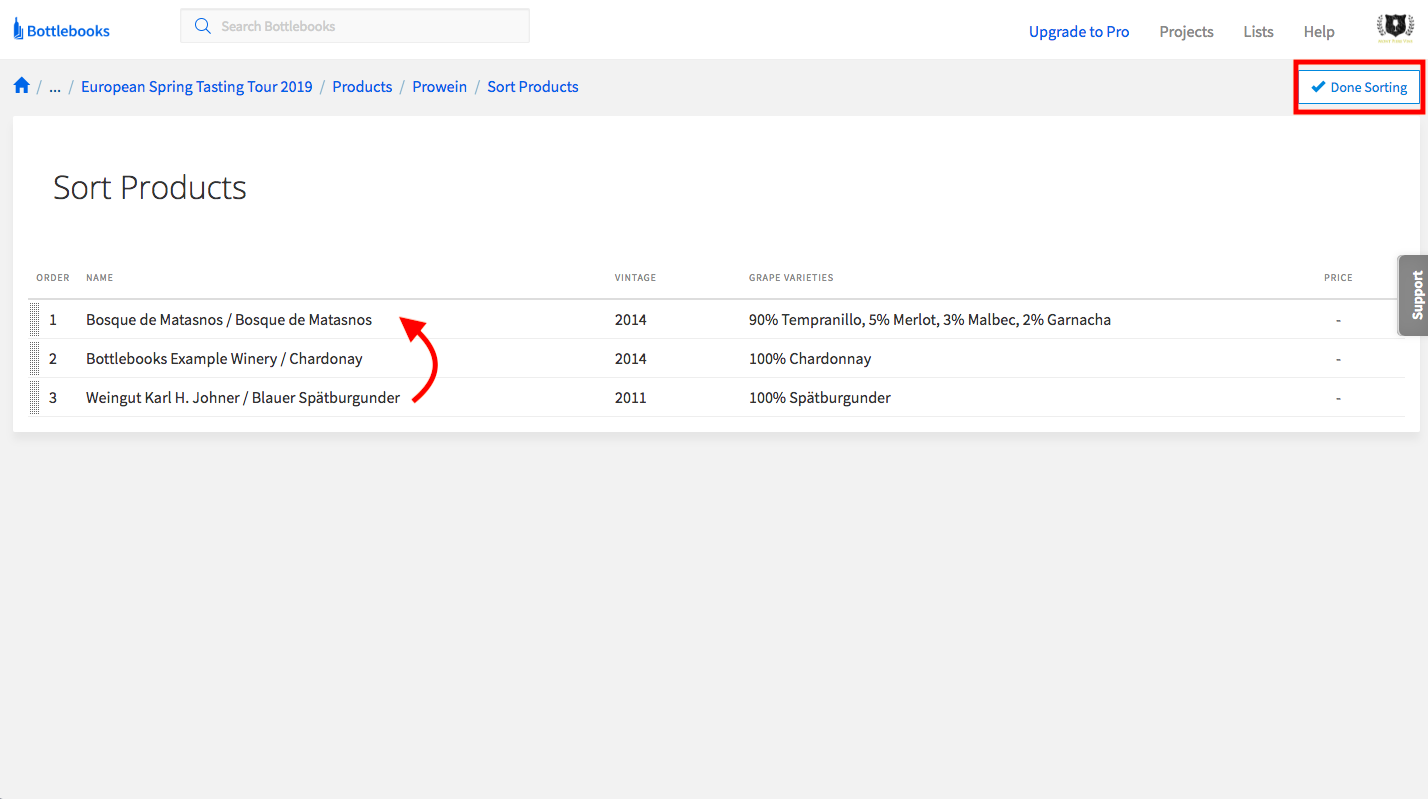Click the Sort Products page heading
1428x799 pixels.
(150, 188)
